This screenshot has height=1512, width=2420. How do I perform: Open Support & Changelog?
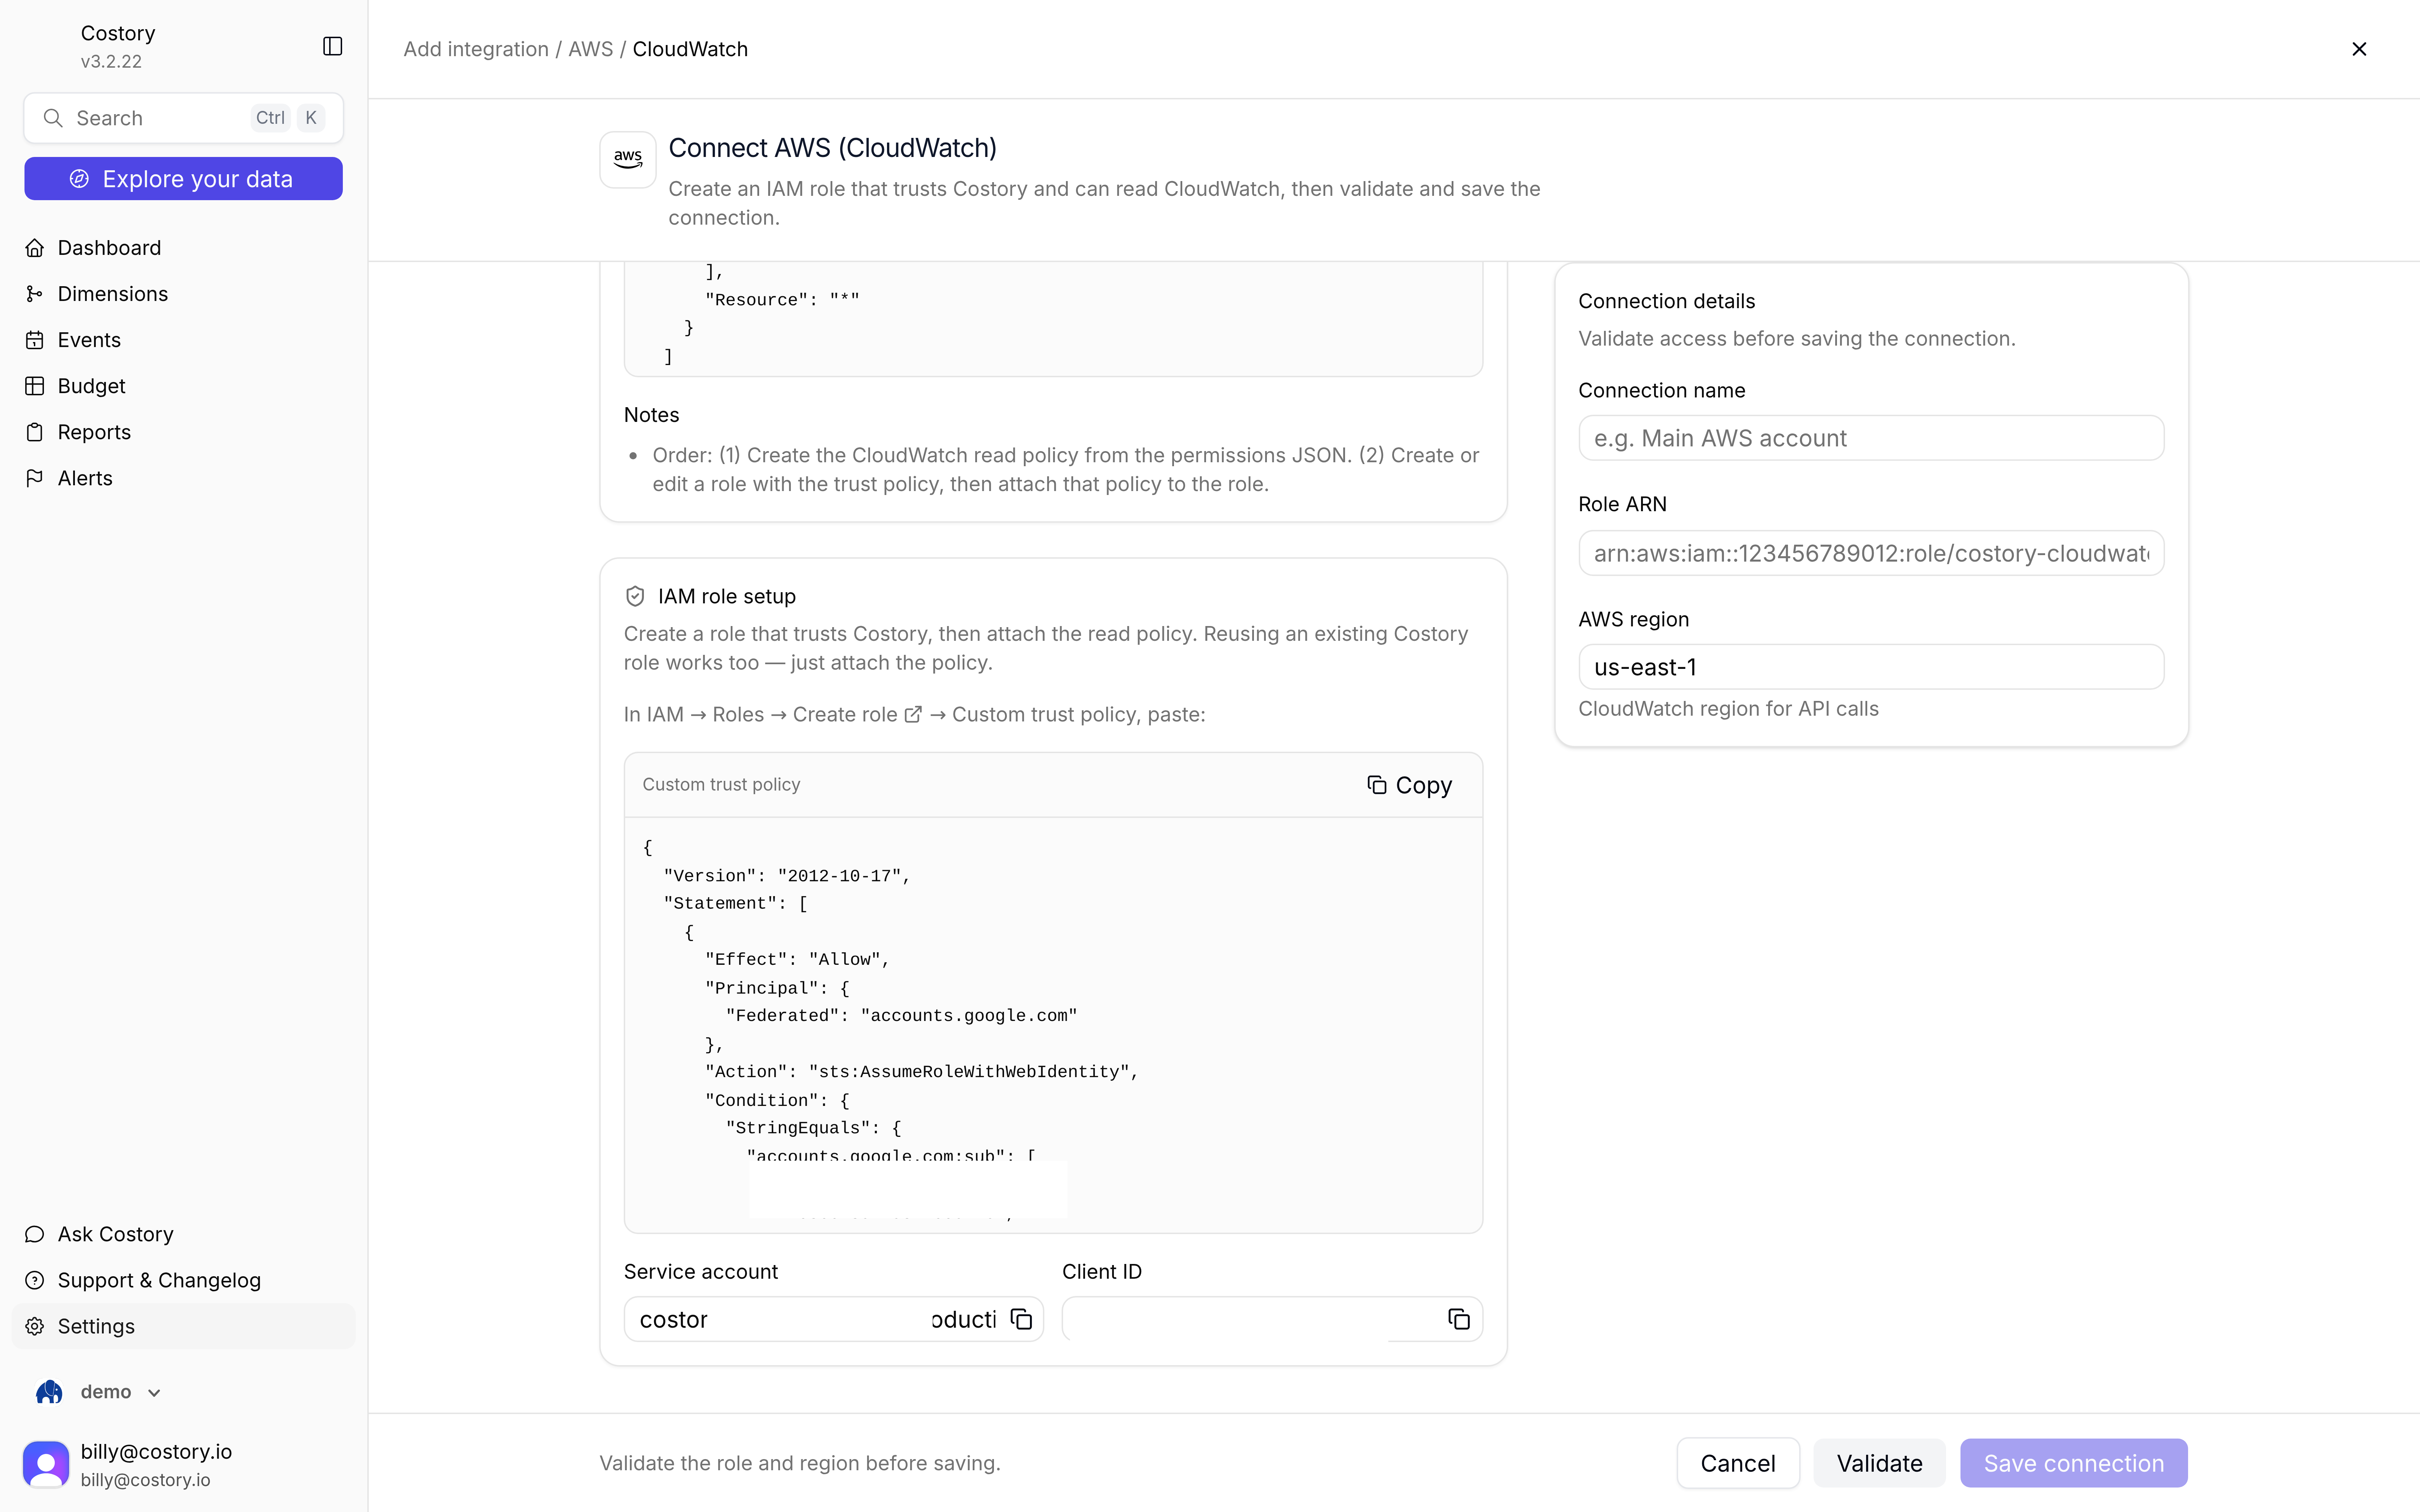click(x=184, y=1280)
